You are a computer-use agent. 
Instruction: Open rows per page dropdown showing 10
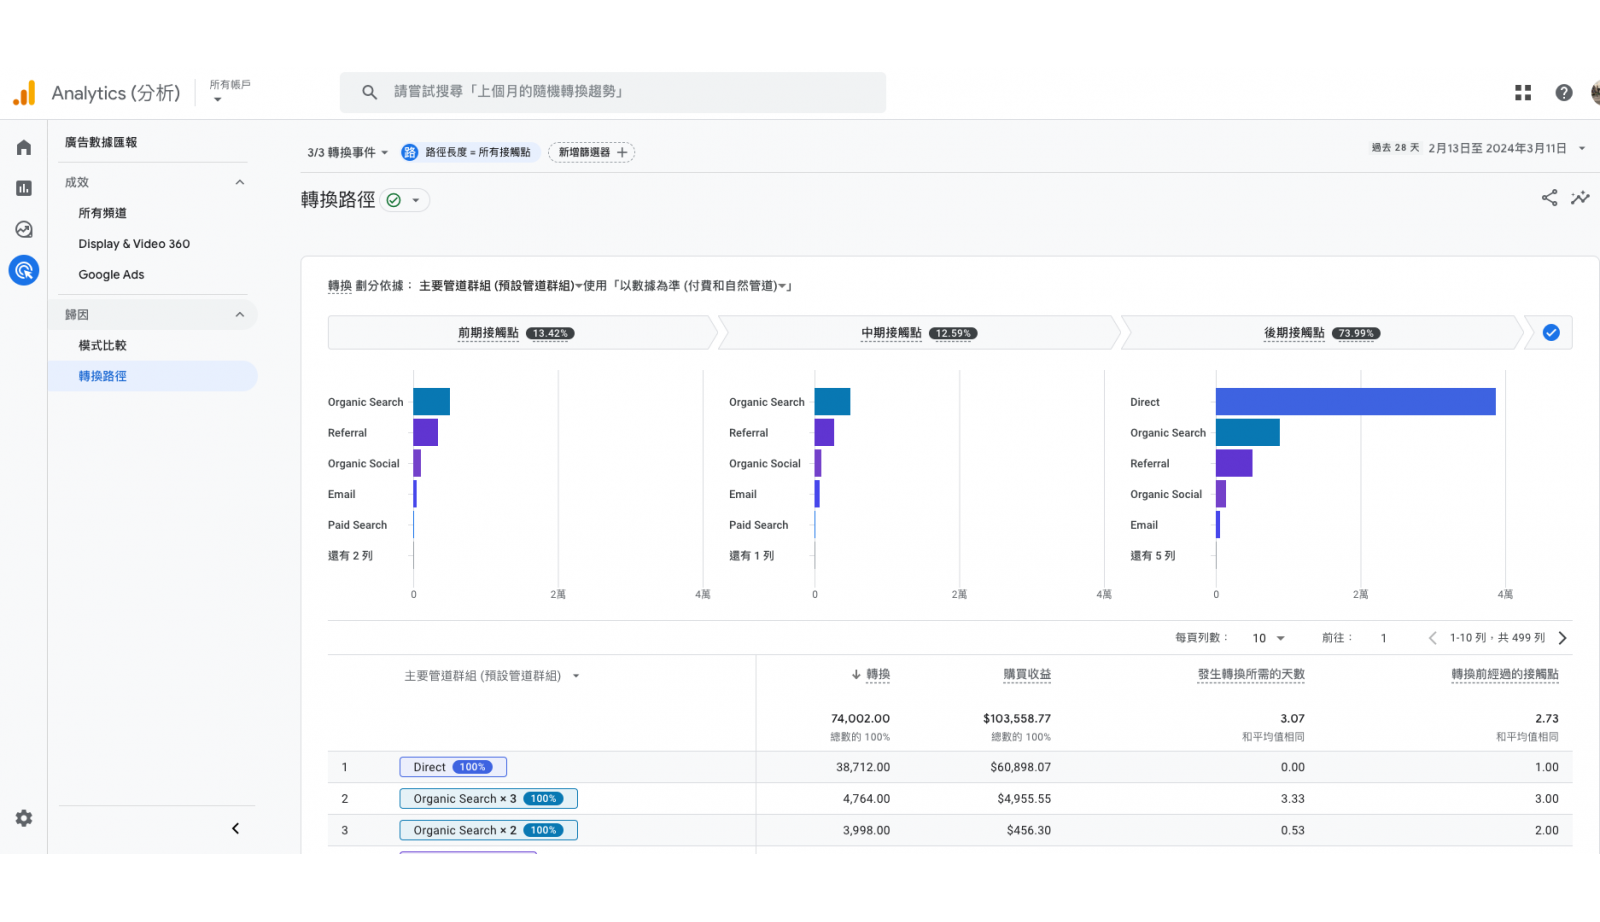(1268, 638)
